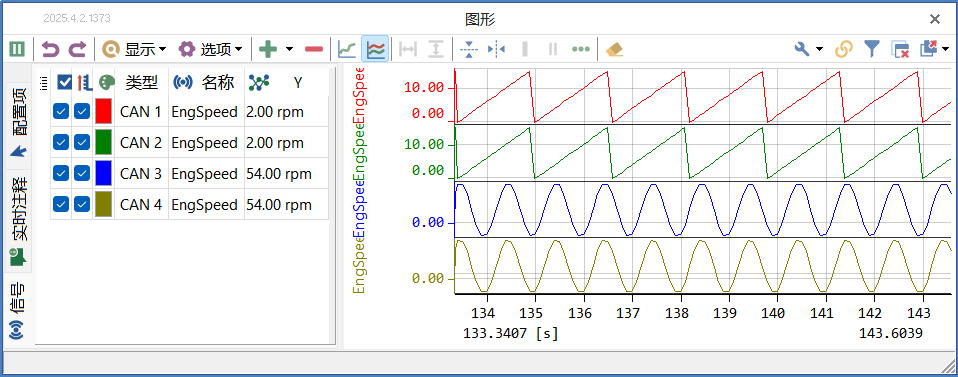Toggle second checkbox of CAN 1 row
The width and height of the screenshot is (958, 377).
(x=82, y=112)
